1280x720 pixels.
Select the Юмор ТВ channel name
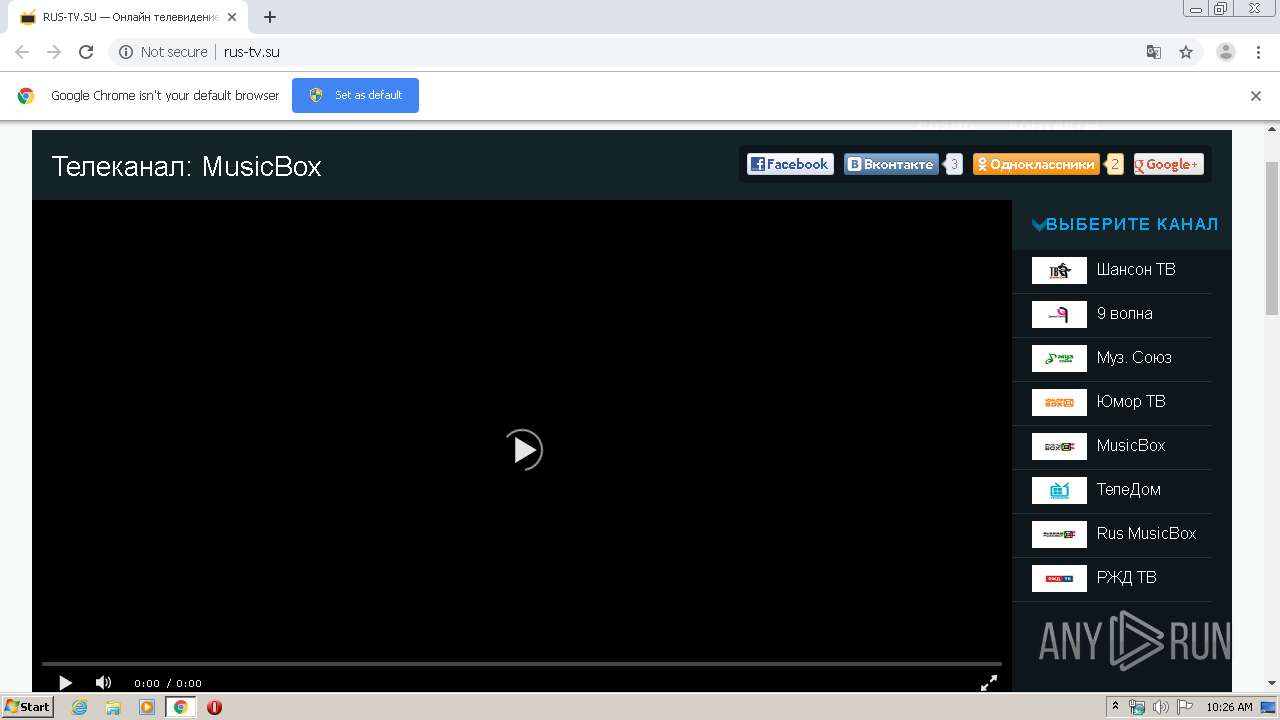click(x=1131, y=402)
